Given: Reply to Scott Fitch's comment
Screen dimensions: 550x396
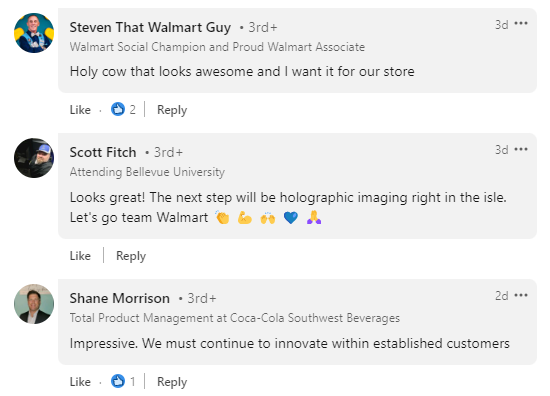Looking at the screenshot, I should (131, 256).
